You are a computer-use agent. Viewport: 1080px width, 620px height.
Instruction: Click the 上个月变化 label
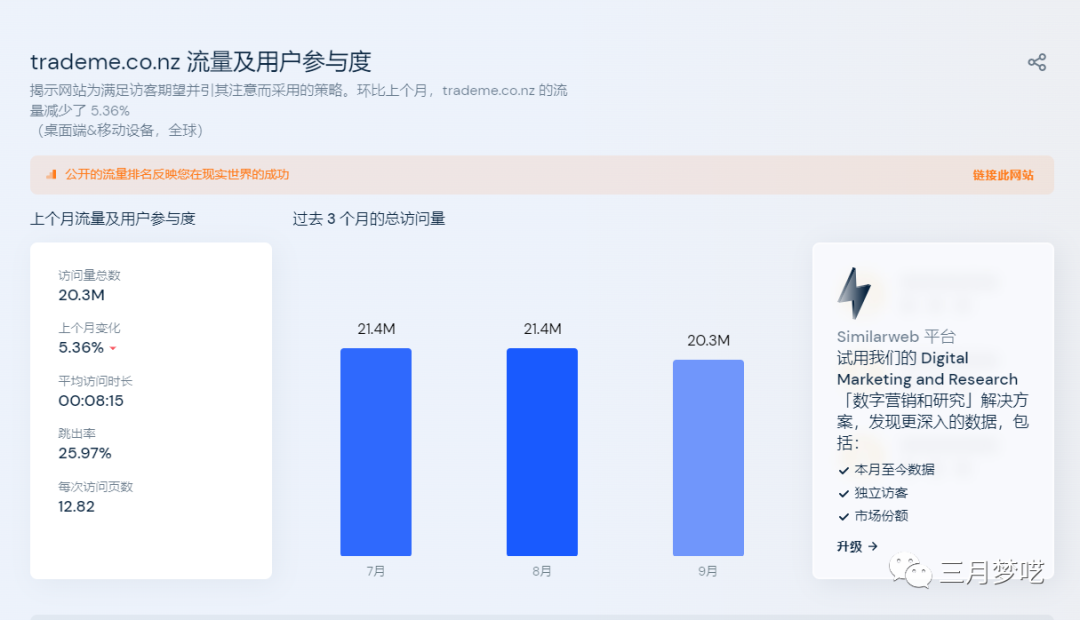tap(90, 328)
